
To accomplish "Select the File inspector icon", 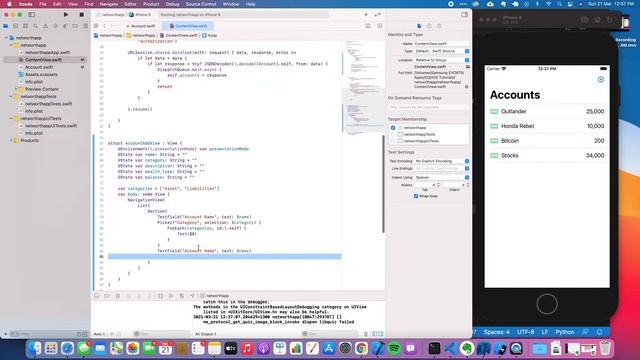I will click(x=419, y=26).
